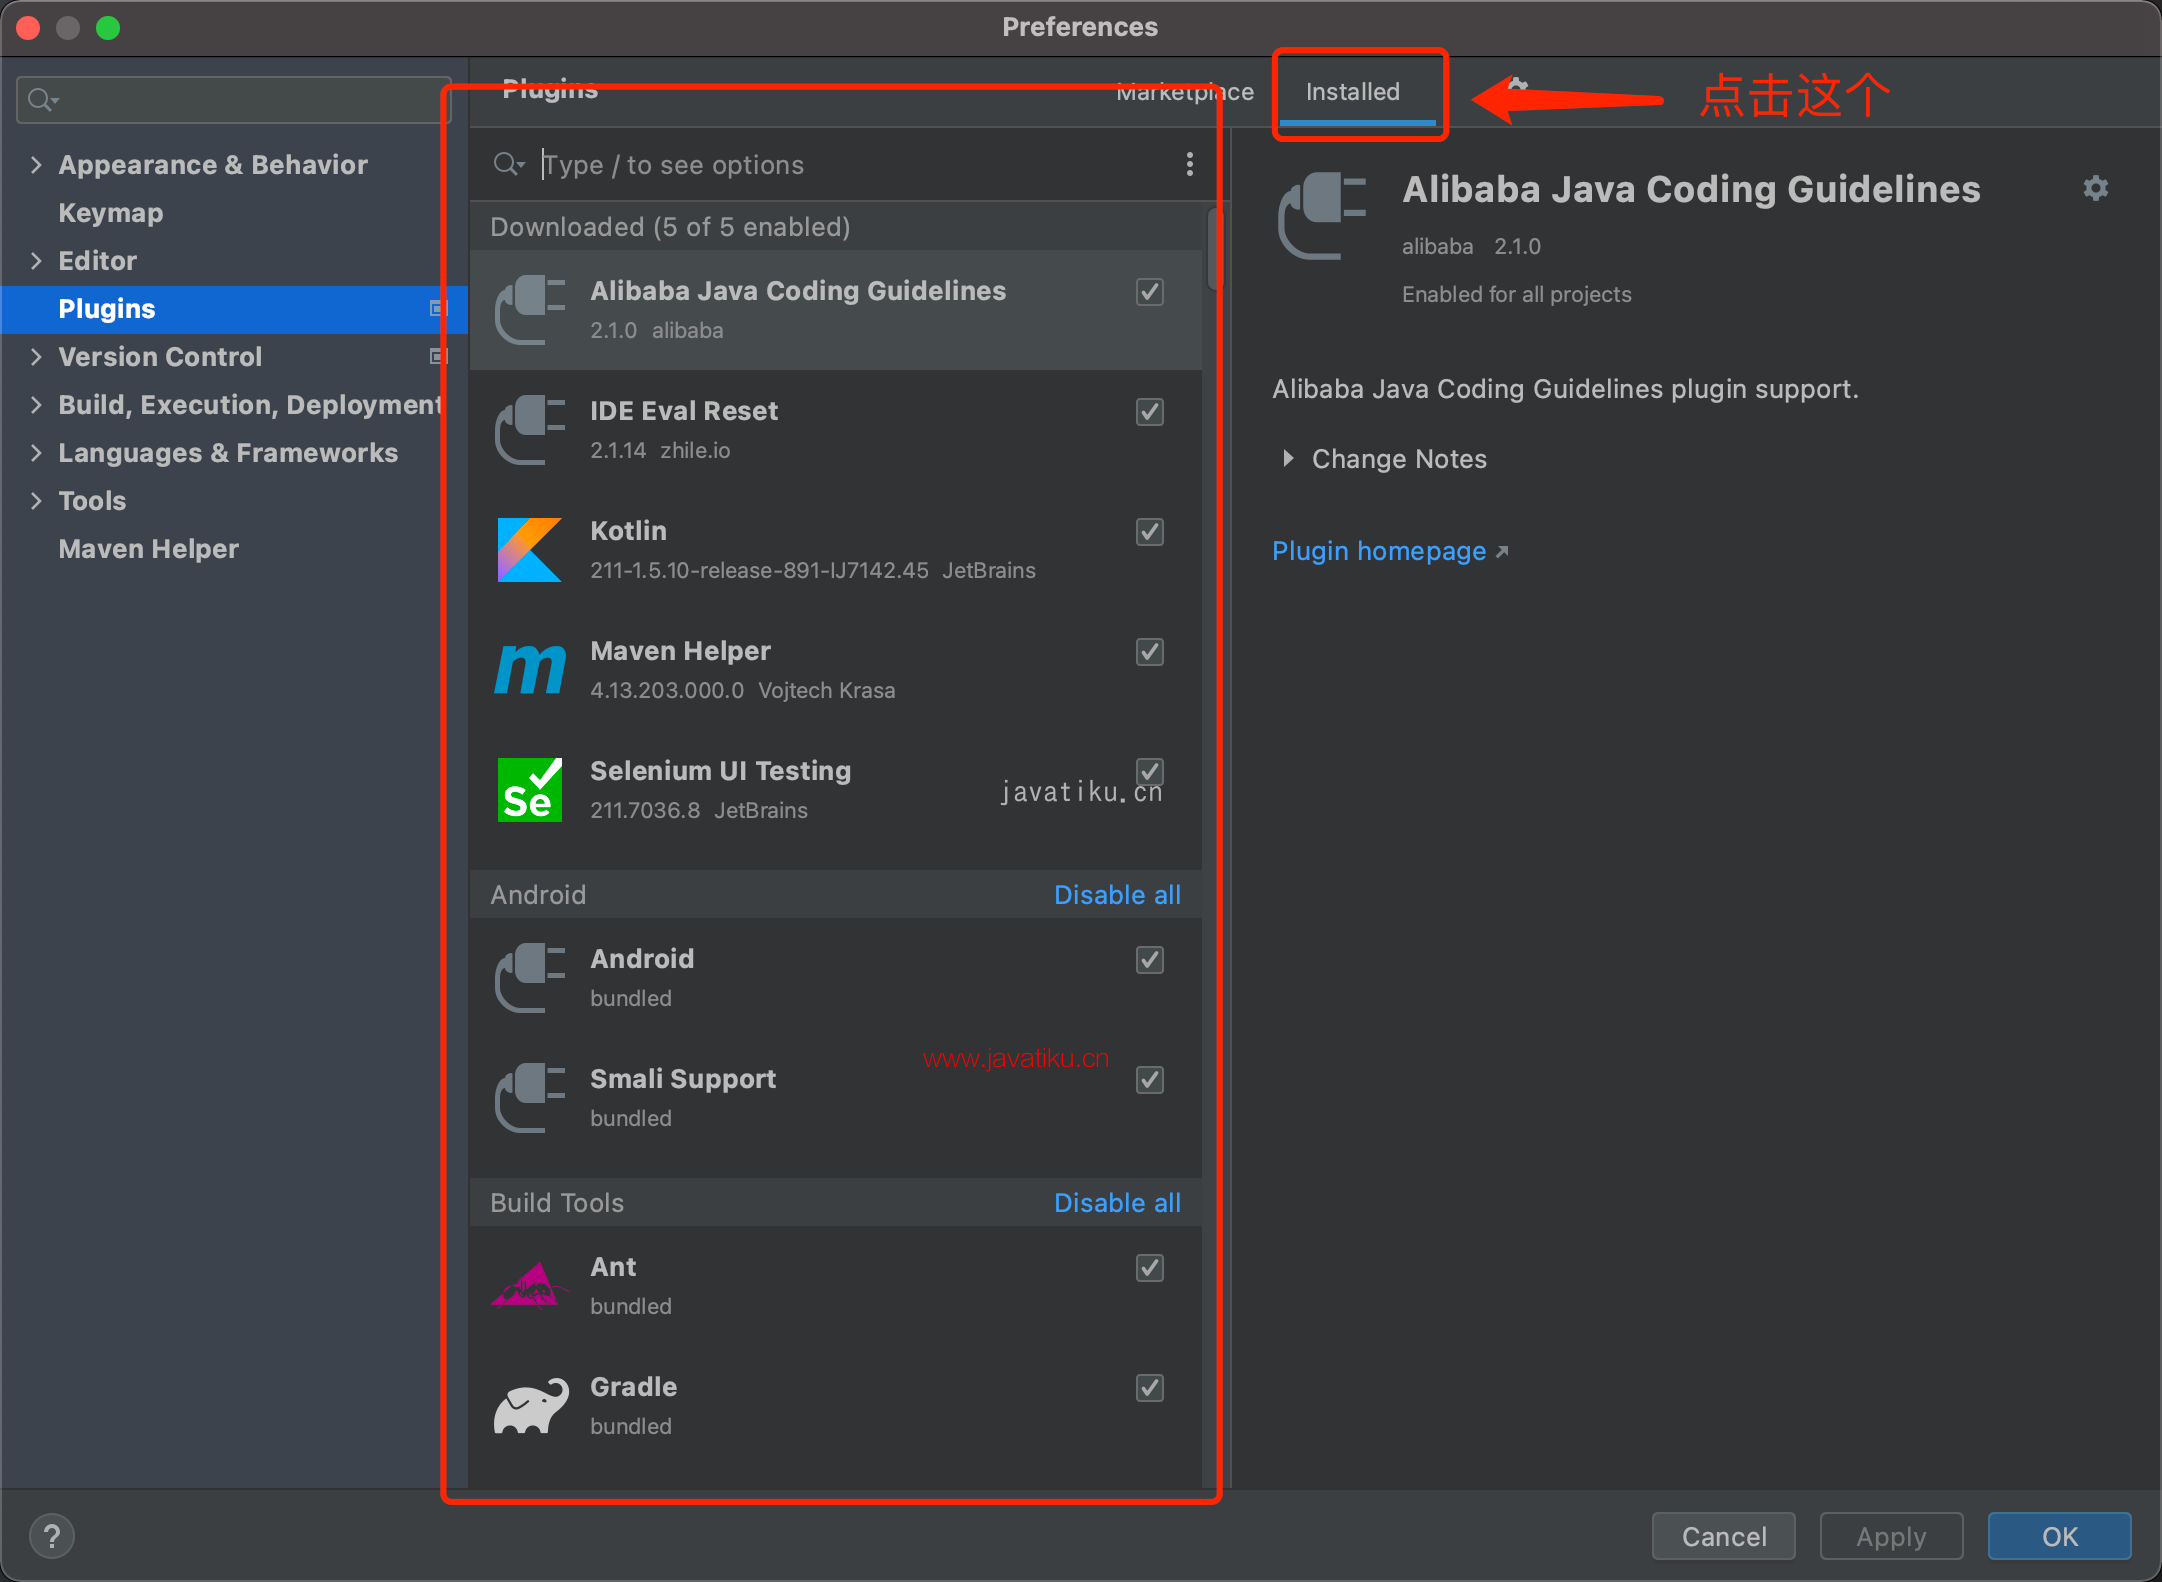Click the large plugin icon in details pane

pyautogui.click(x=1323, y=215)
